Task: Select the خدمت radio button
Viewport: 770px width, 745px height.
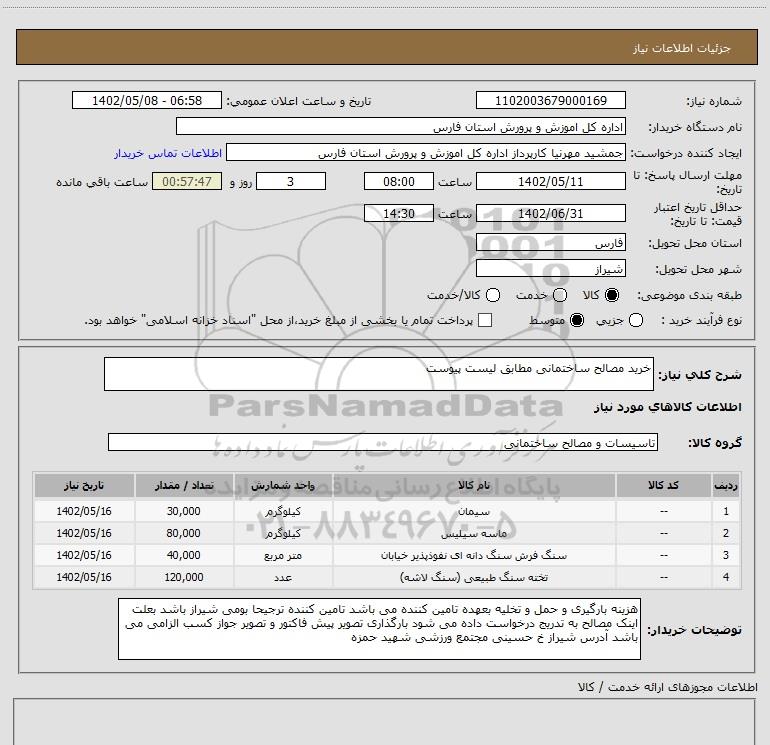Action: tap(560, 295)
